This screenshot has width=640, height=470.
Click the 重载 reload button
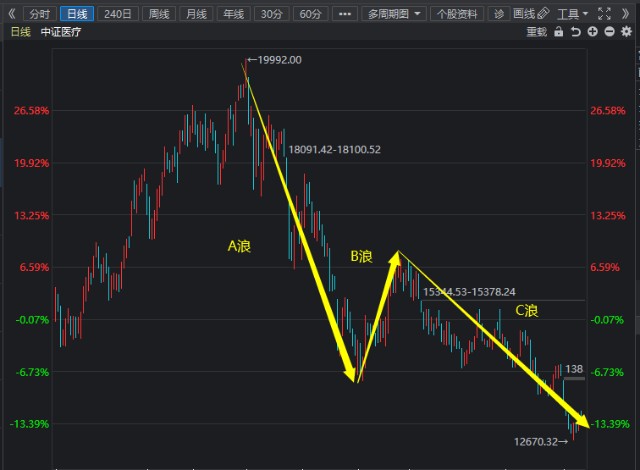pos(536,32)
